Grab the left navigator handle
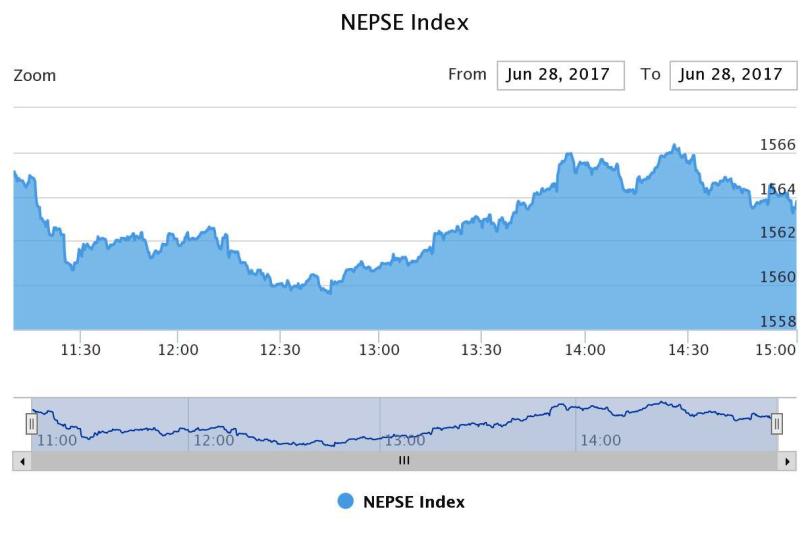 click(x=31, y=424)
